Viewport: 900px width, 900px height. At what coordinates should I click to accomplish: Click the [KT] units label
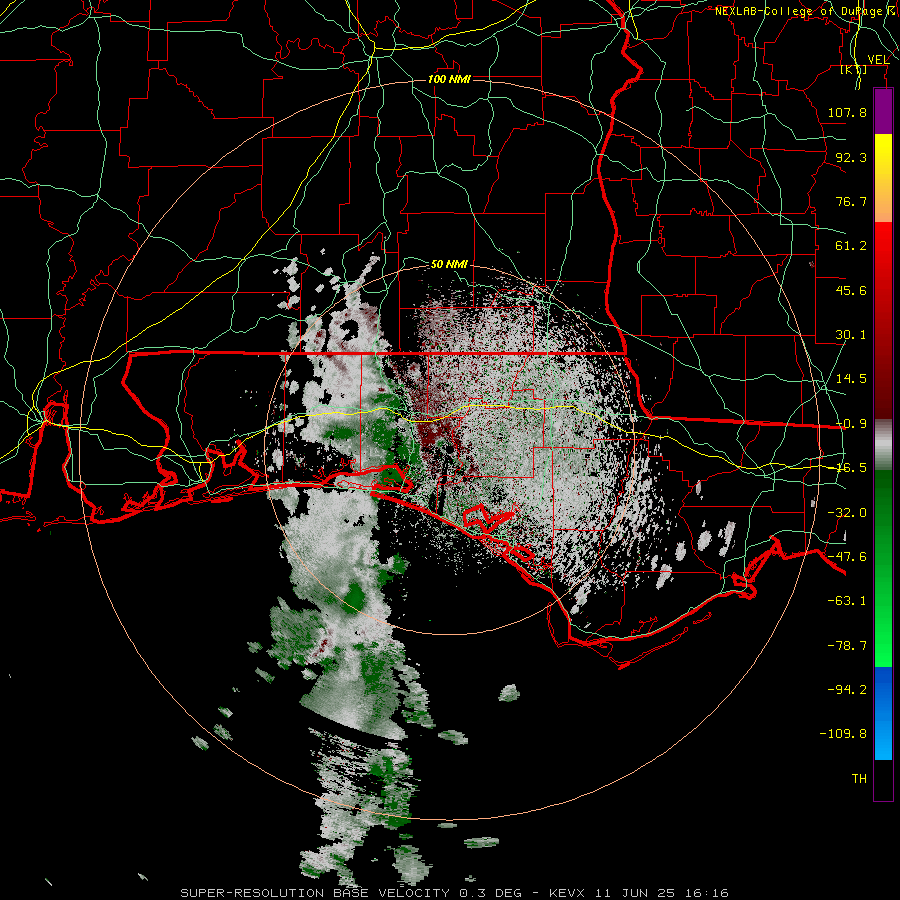click(854, 69)
